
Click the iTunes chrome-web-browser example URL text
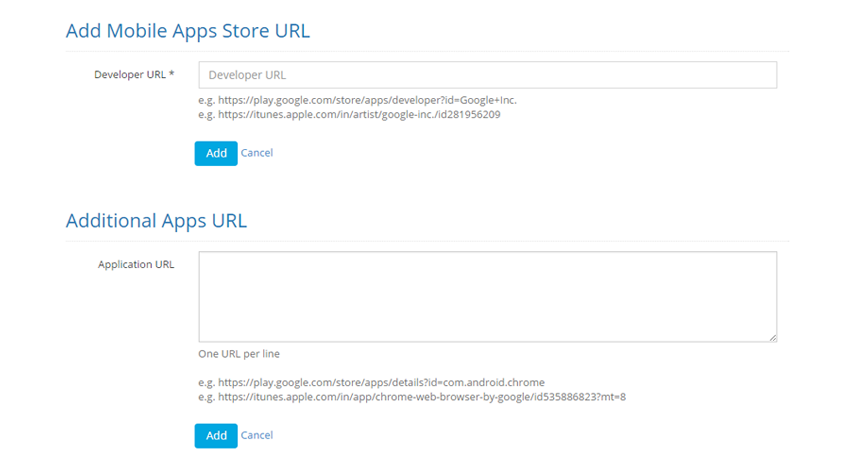pyautogui.click(x=411, y=397)
